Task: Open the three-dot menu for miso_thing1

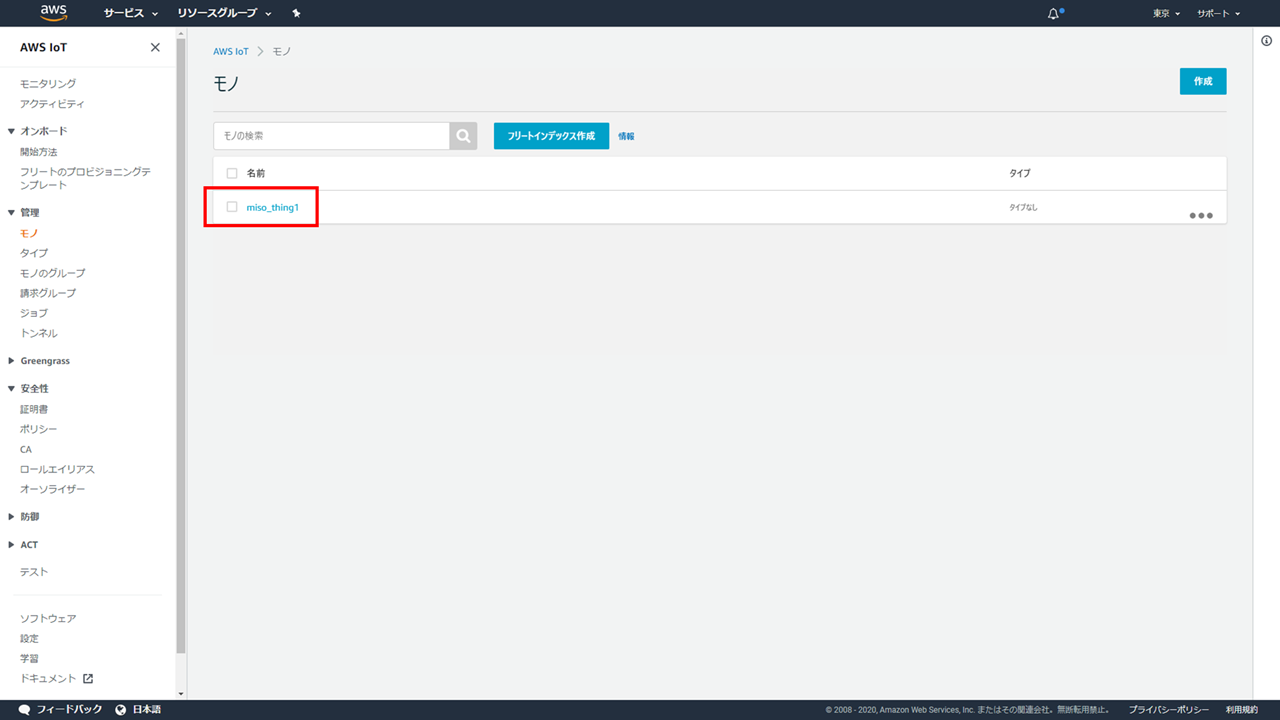Action: tap(1200, 216)
